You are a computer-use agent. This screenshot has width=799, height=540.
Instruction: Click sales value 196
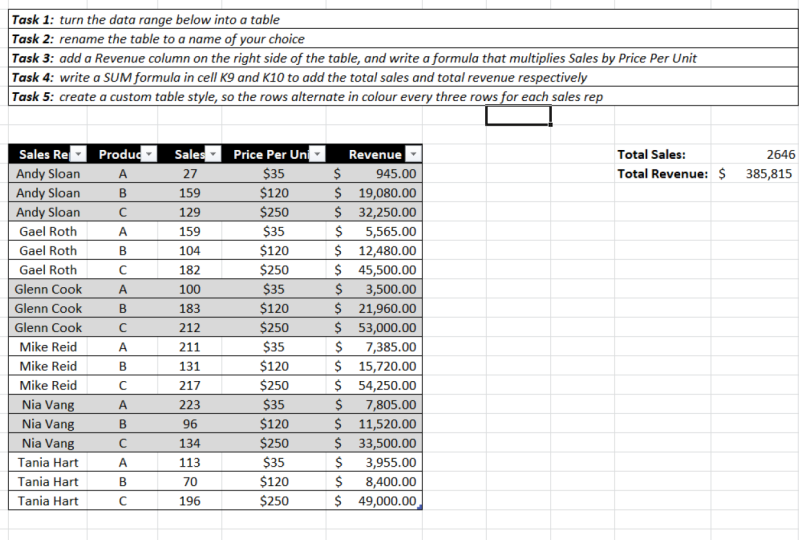(190, 501)
